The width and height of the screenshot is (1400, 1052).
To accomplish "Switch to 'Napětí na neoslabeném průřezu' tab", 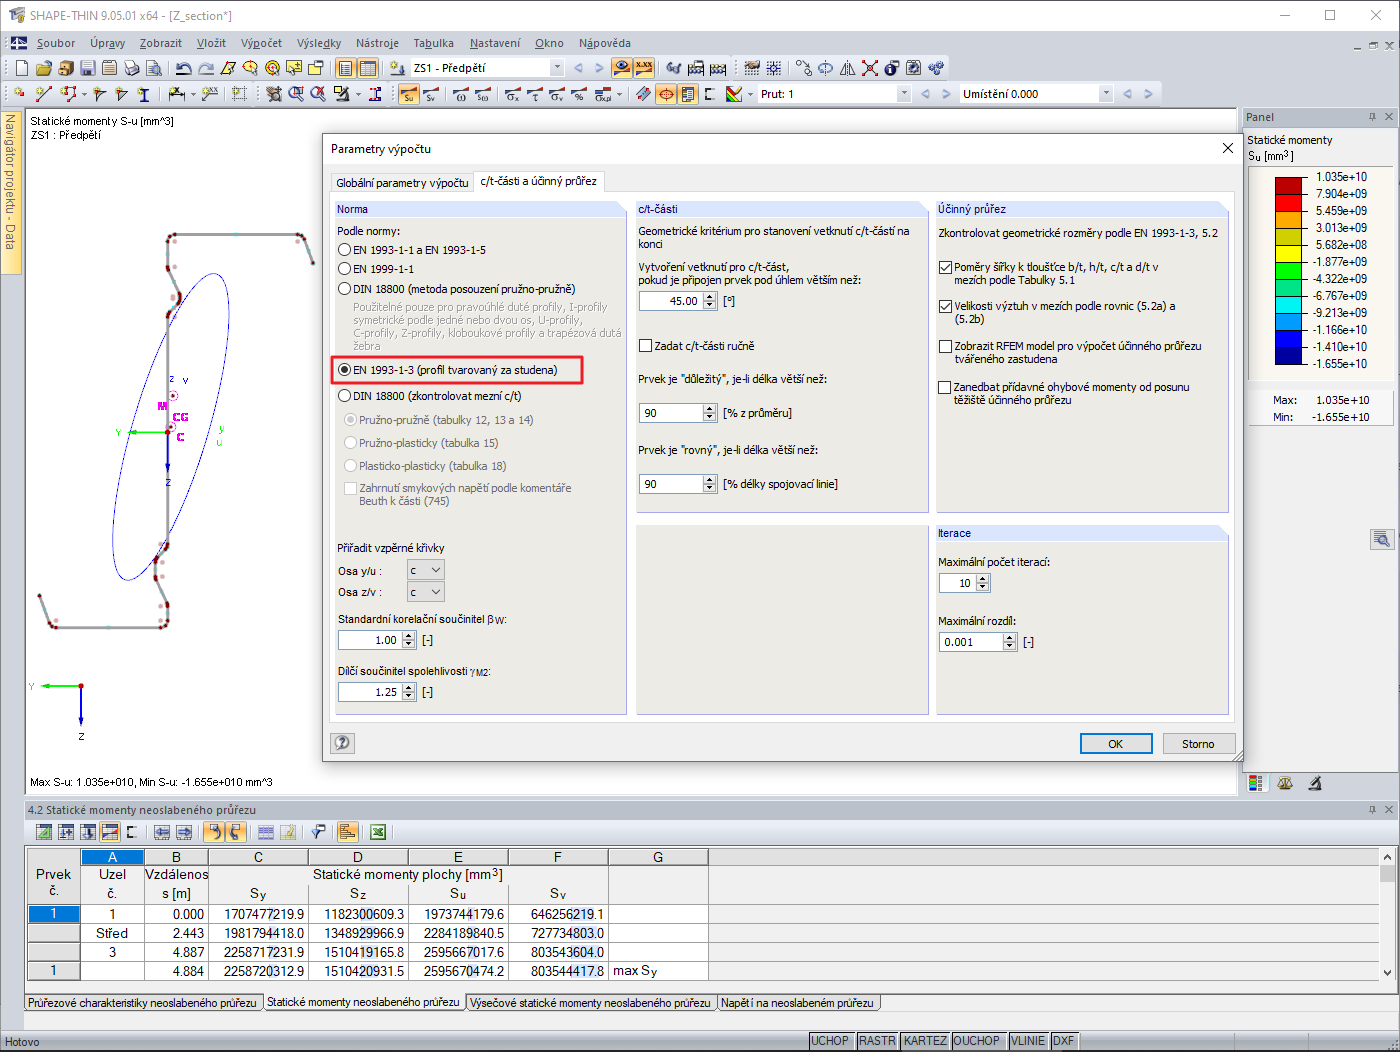I will coord(797,1003).
